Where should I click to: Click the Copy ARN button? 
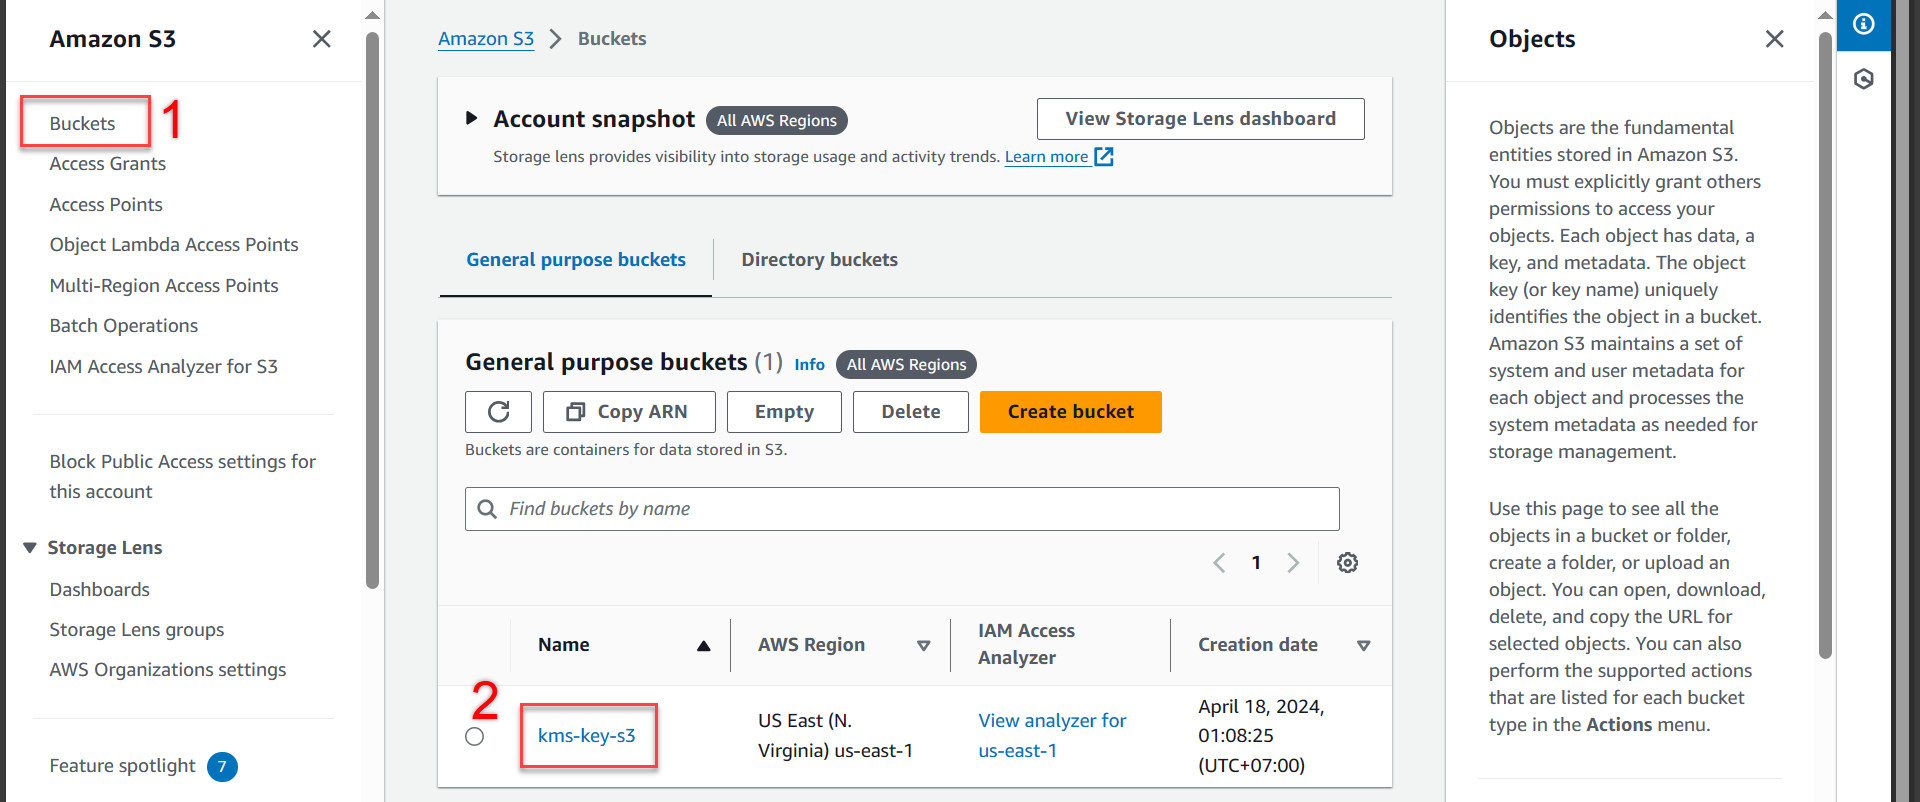tap(629, 412)
